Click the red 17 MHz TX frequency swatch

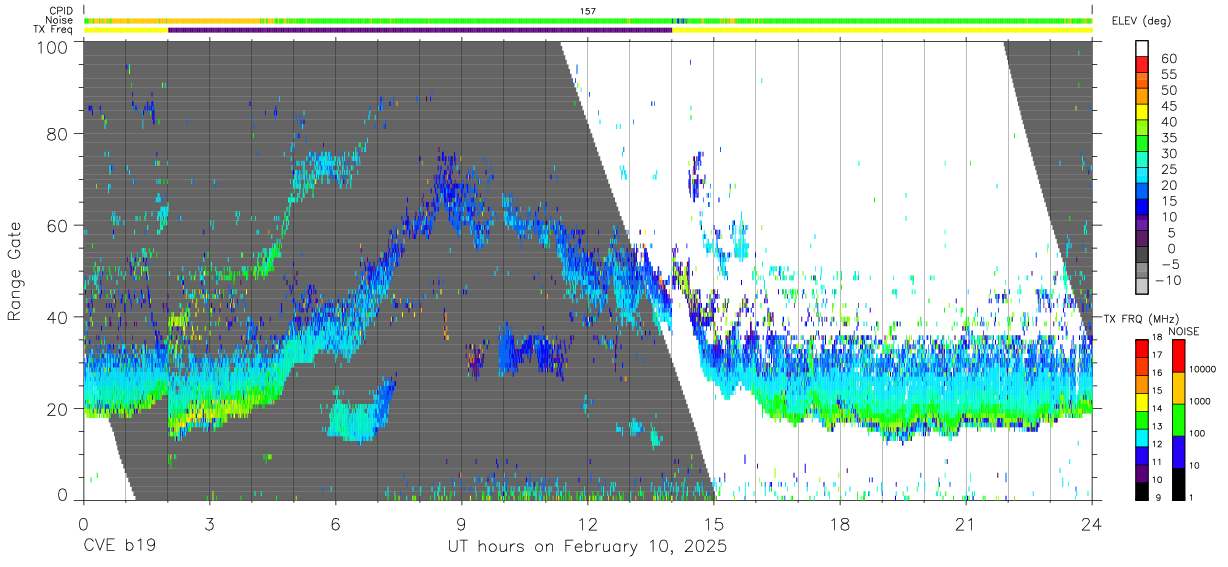tap(1142, 348)
